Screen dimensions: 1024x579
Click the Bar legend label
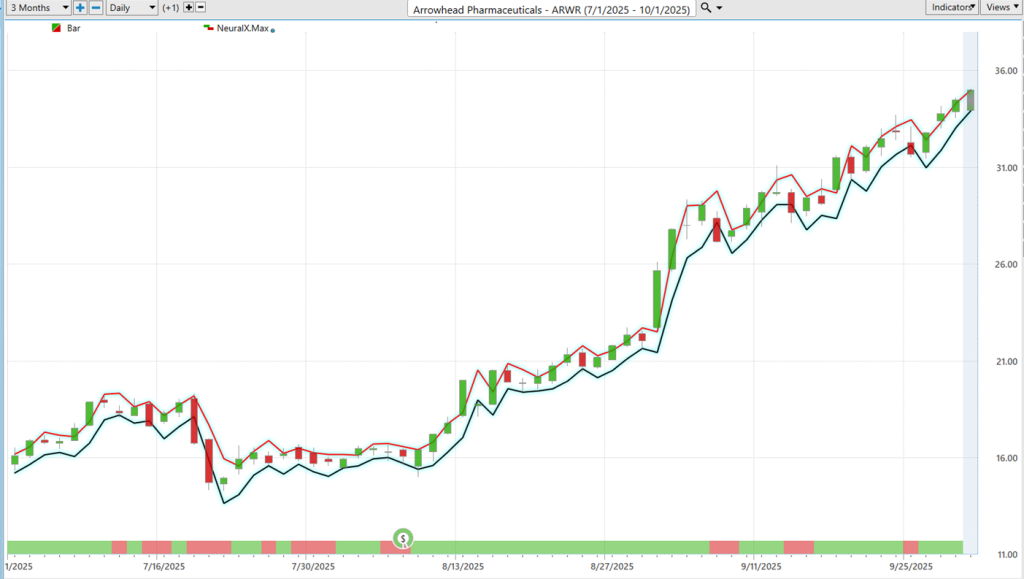(74, 28)
